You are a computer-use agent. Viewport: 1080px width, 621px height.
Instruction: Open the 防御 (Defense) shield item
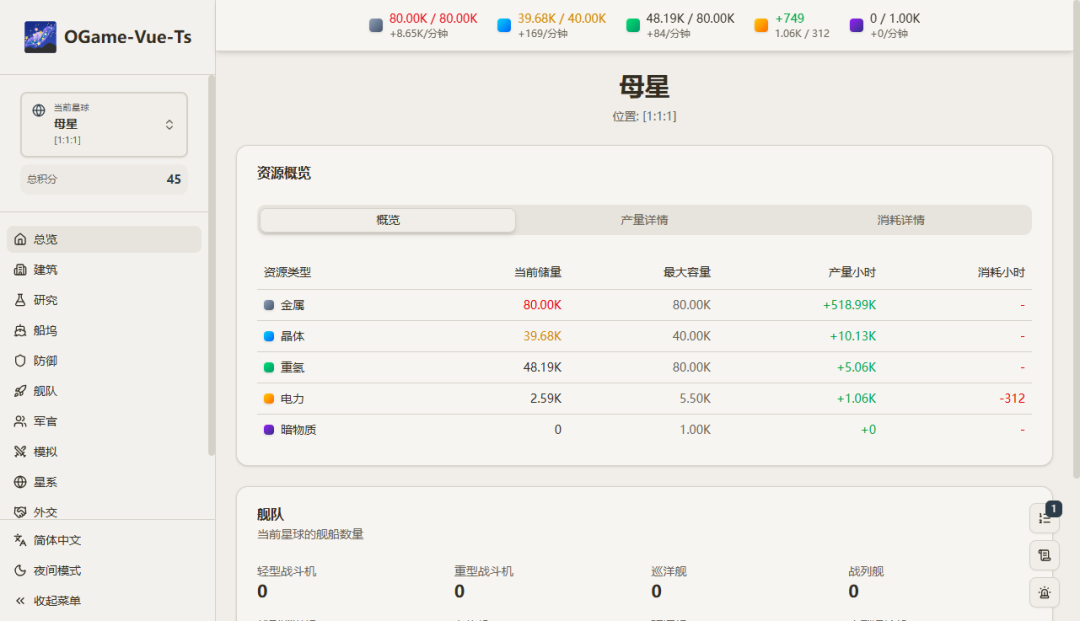tap(20, 361)
